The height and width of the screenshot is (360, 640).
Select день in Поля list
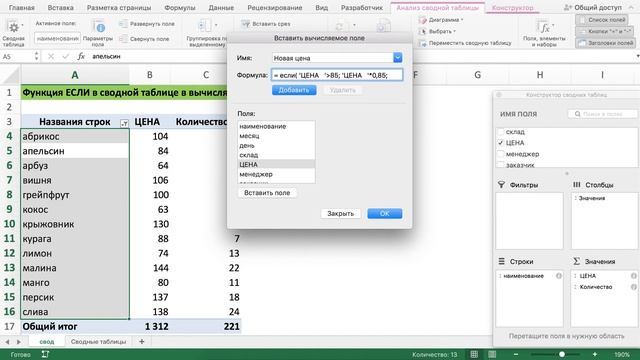coord(276,146)
